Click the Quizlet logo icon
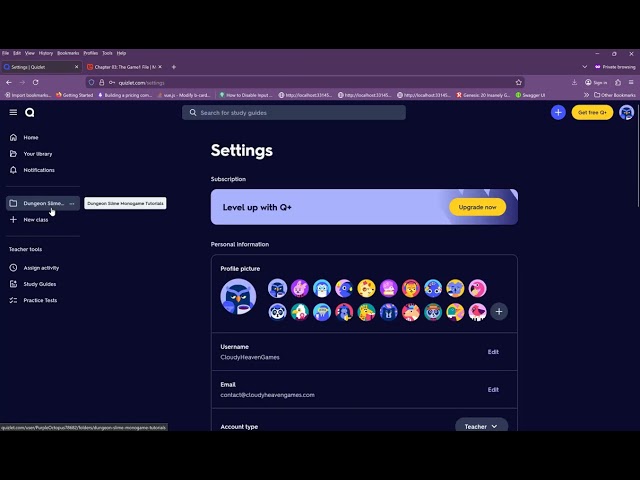Image resolution: width=640 pixels, height=480 pixels. (30, 113)
